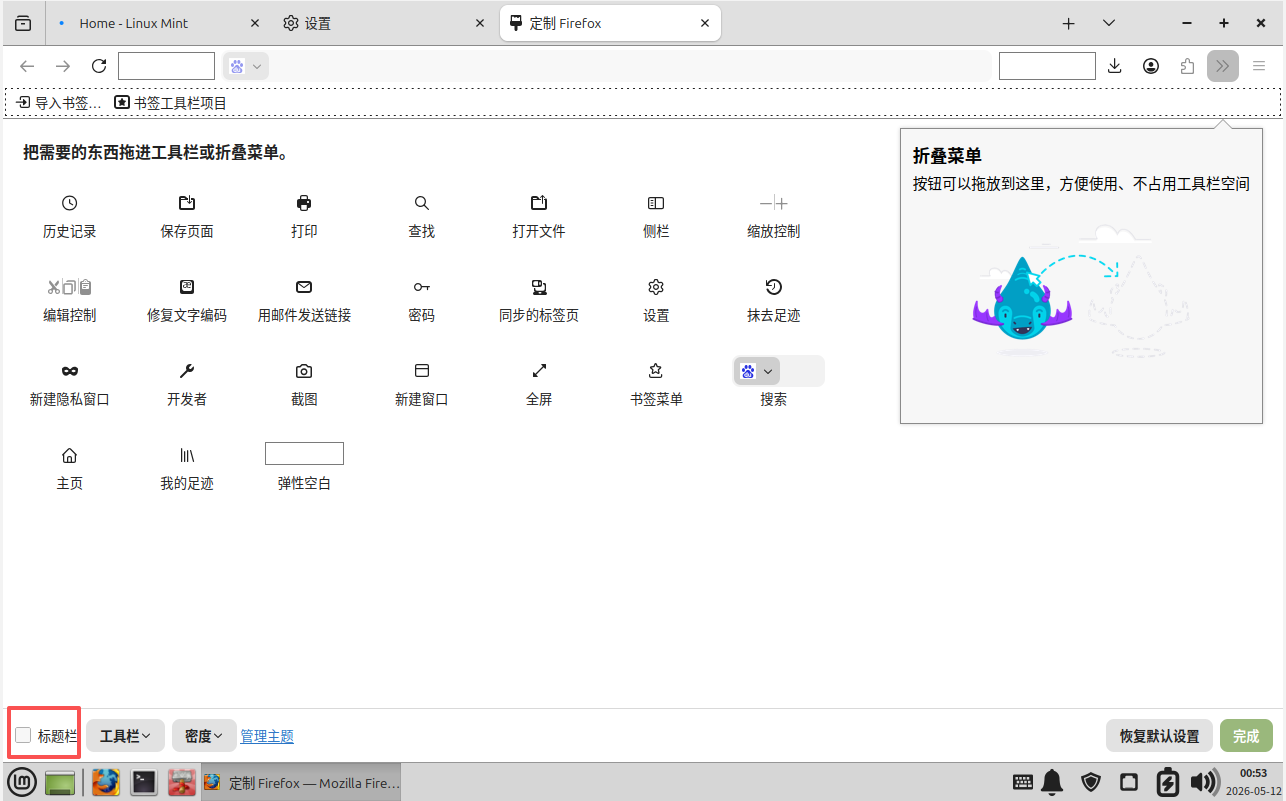The height and width of the screenshot is (801, 1286).
Task: Click the 全屏 fullscreen arrows icon
Action: [x=539, y=371]
